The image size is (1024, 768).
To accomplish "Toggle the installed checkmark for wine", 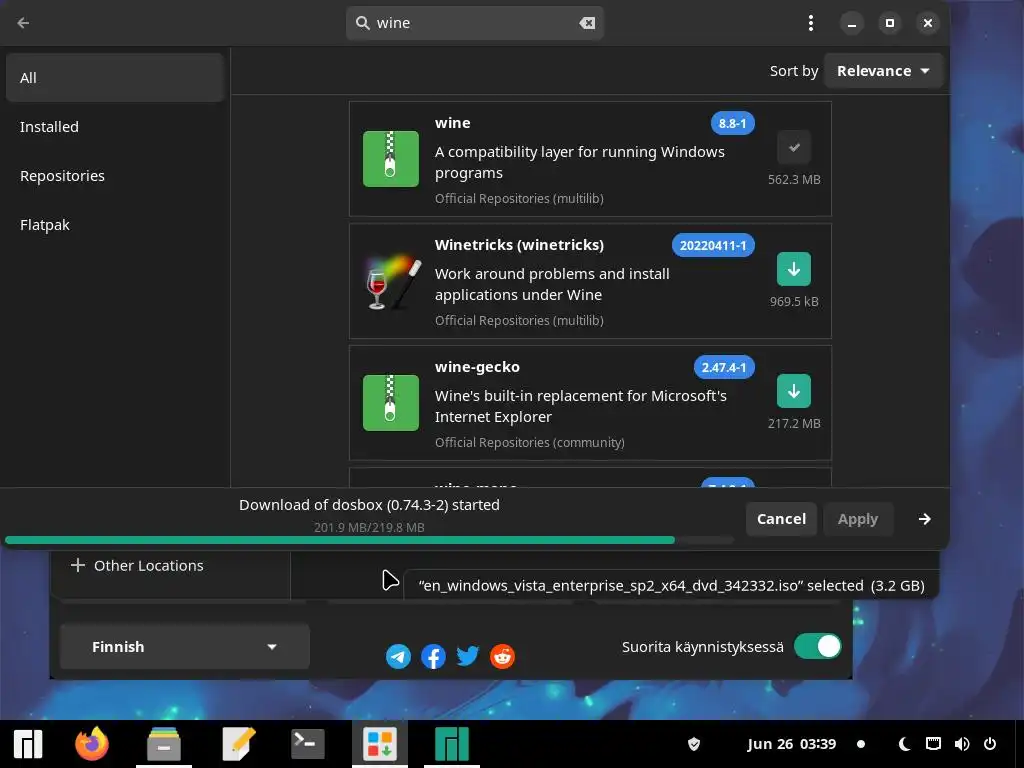I will pyautogui.click(x=793, y=147).
